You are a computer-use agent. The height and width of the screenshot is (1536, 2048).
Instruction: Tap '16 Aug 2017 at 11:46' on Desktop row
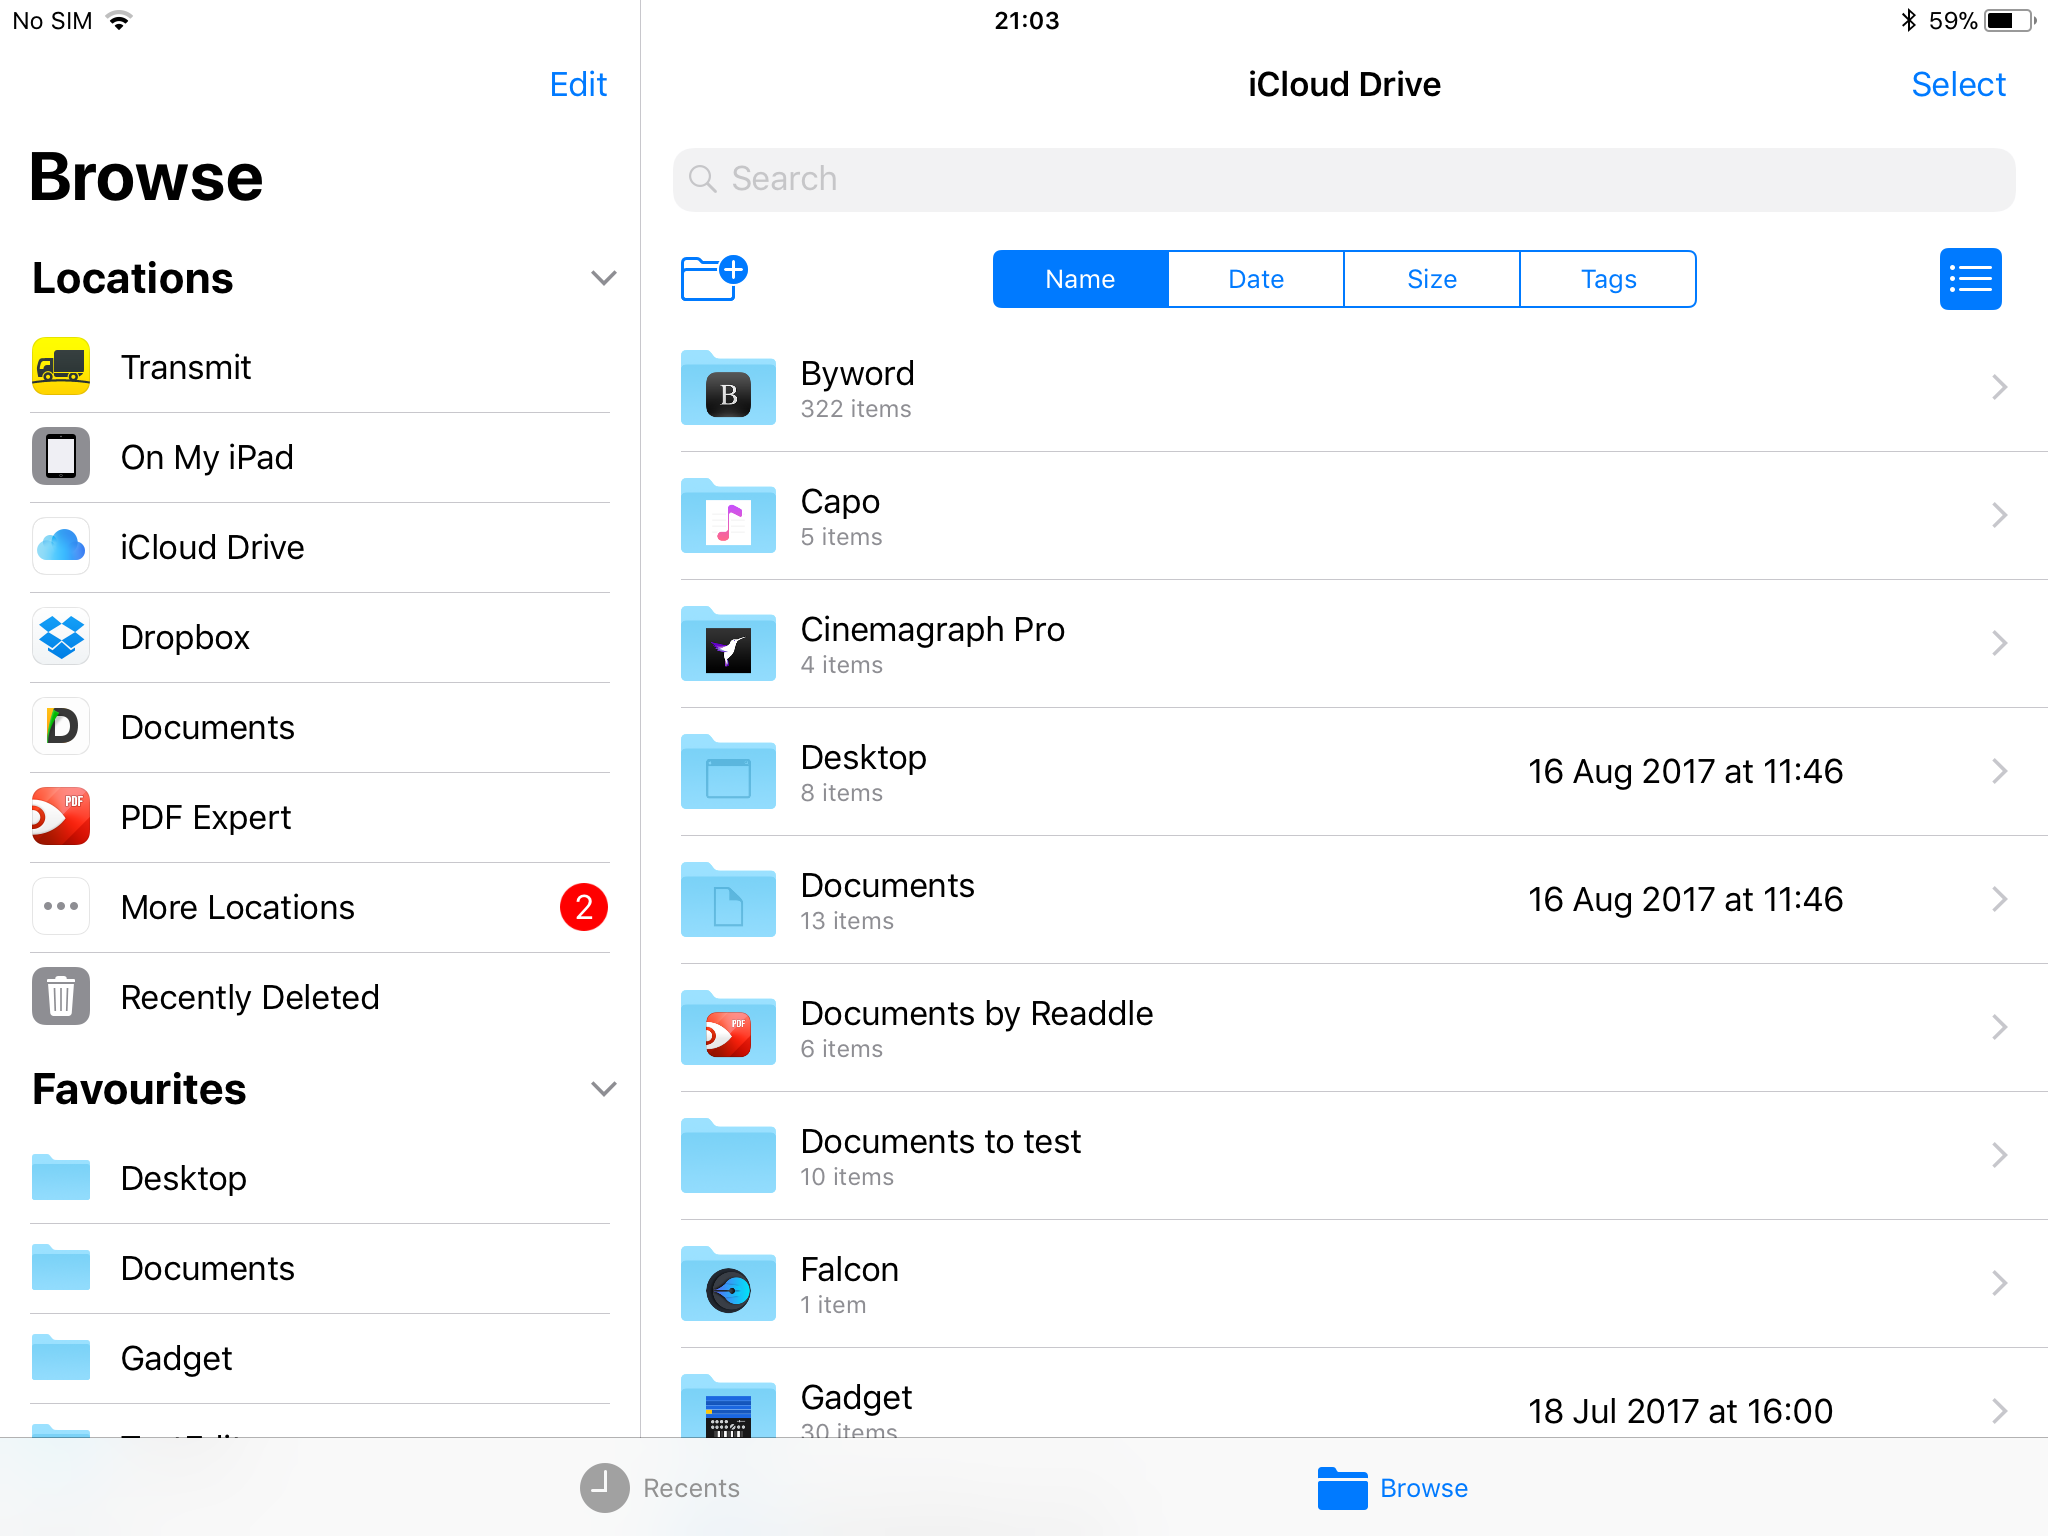pos(1685,771)
